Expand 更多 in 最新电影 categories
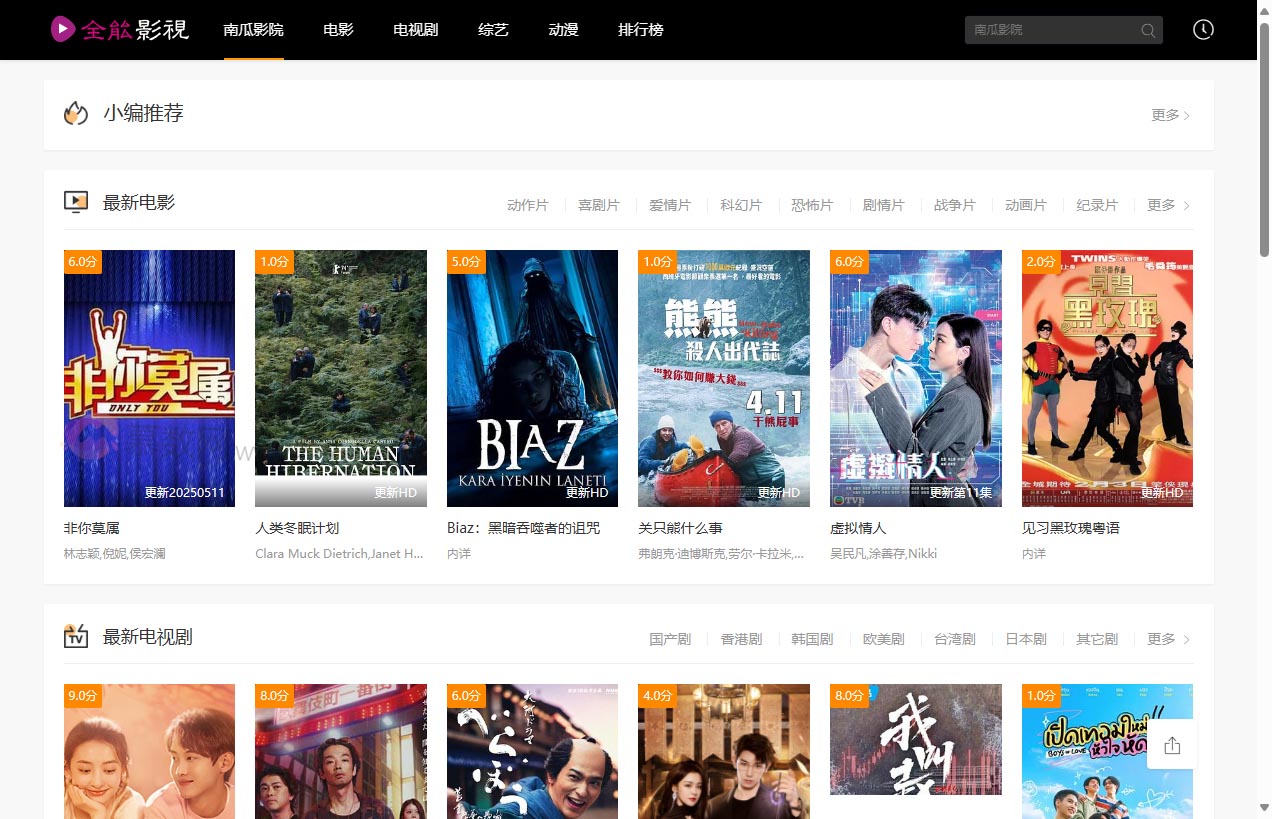Viewport: 1272px width, 819px height. (x=1167, y=205)
